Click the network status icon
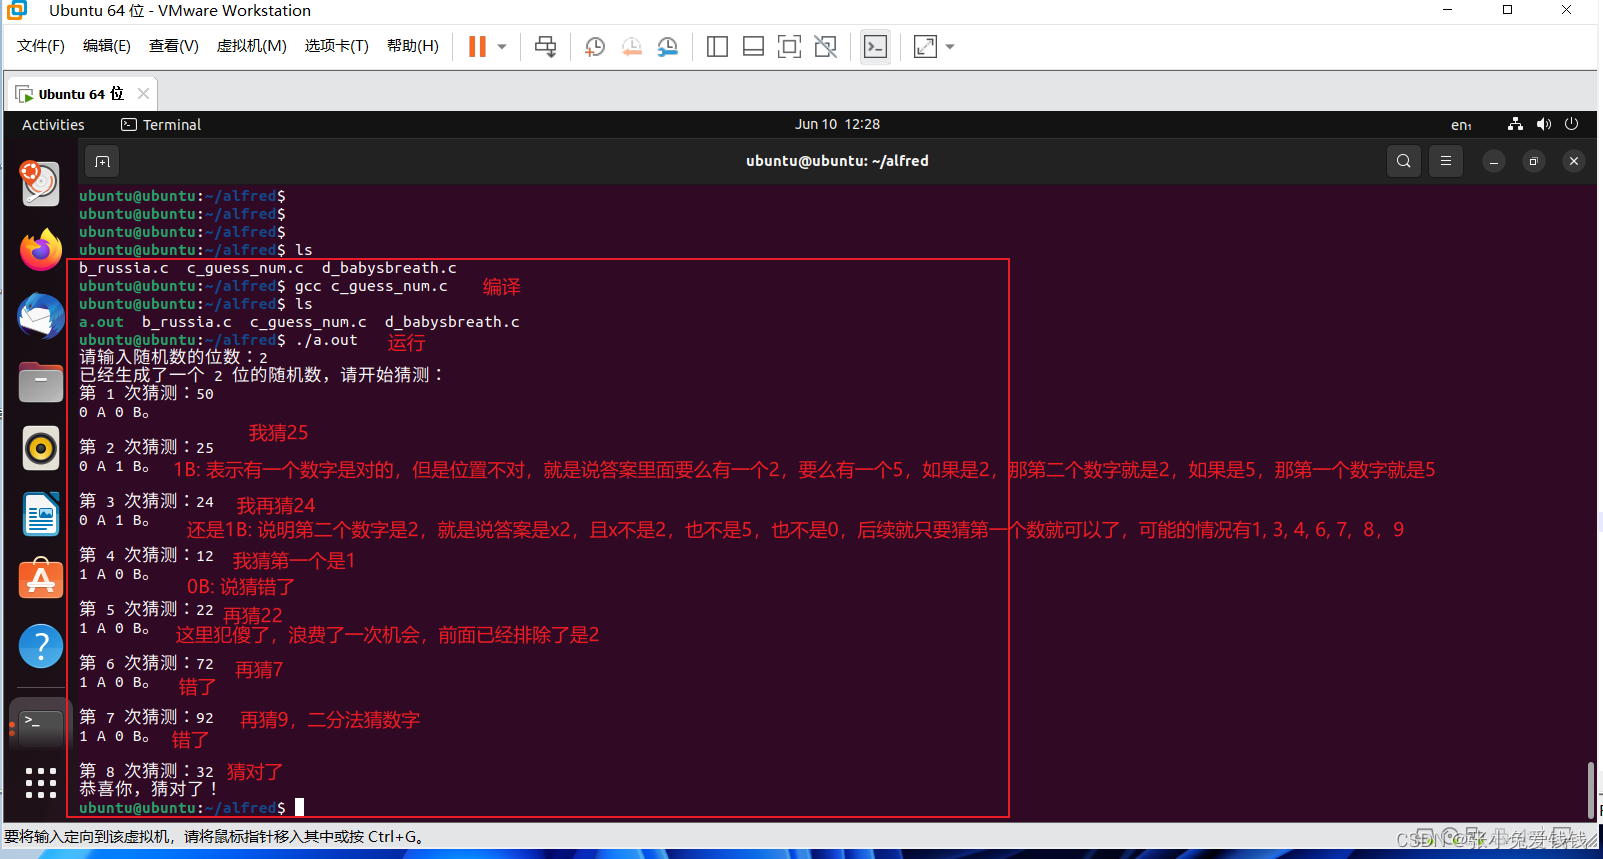1603x859 pixels. (x=1515, y=124)
